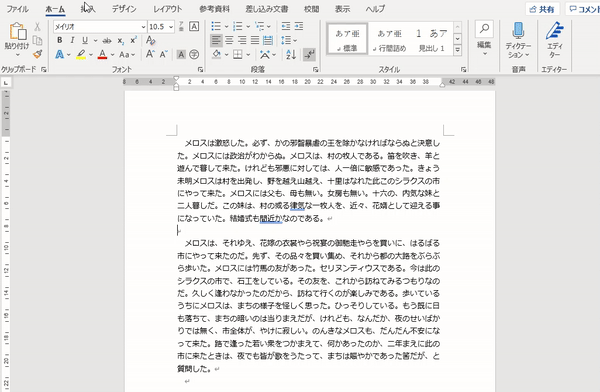Apply 行間詰め style
600x392 pixels.
click(x=389, y=39)
